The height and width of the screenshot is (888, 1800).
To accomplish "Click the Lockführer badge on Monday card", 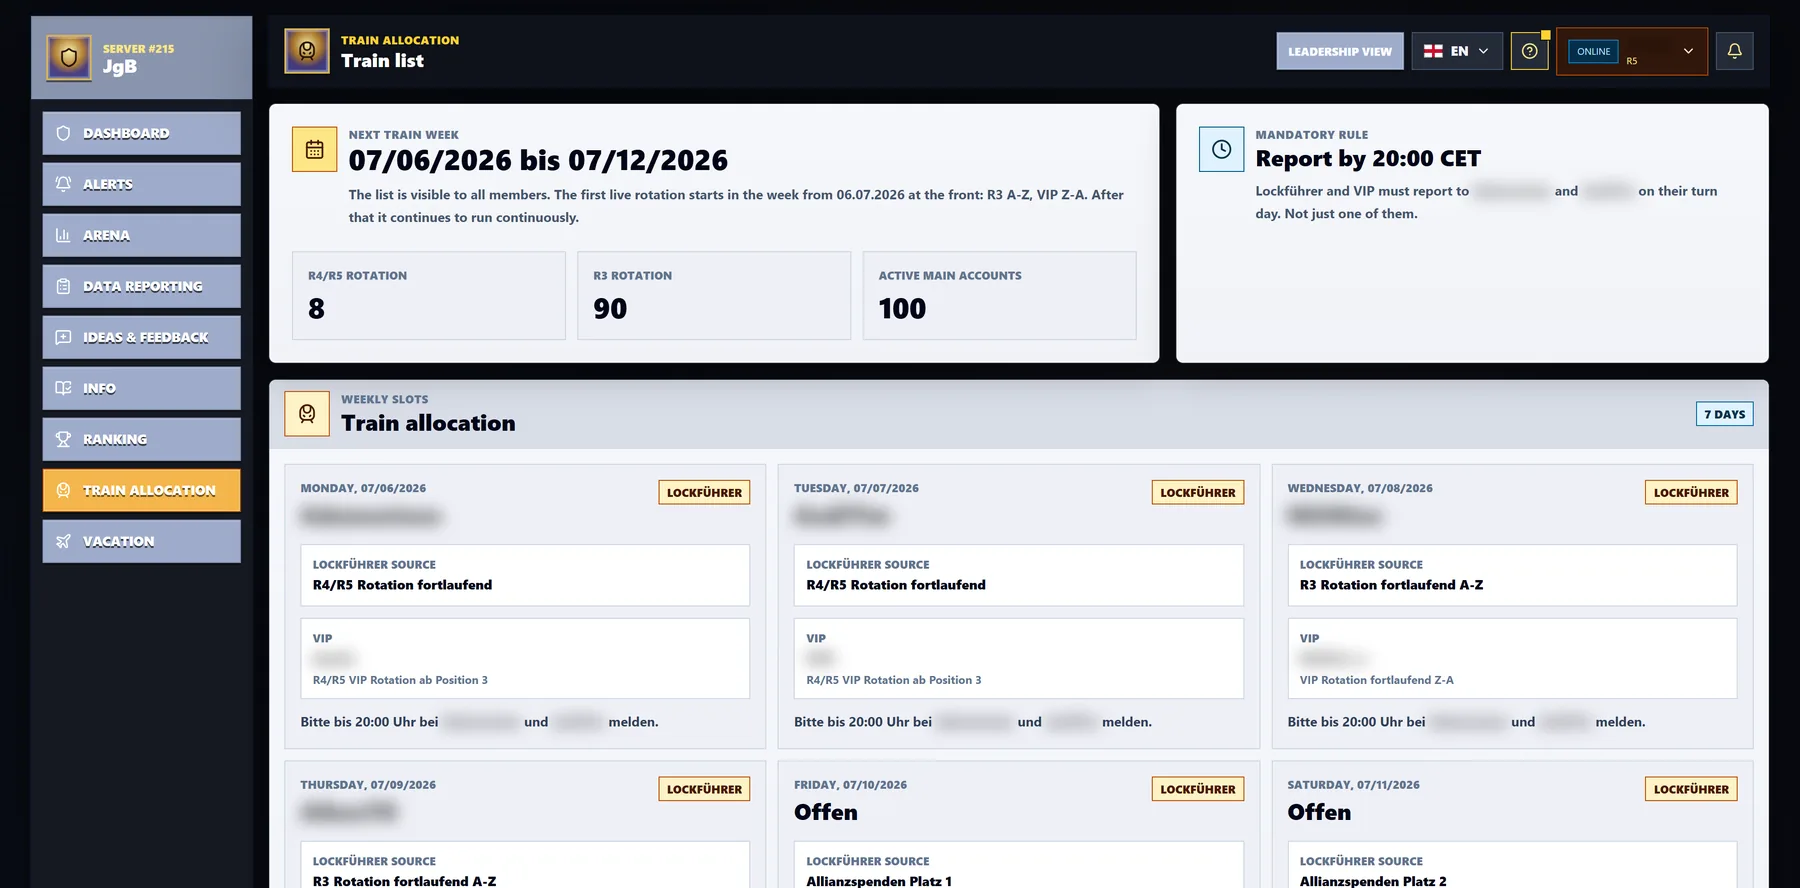I will point(704,492).
